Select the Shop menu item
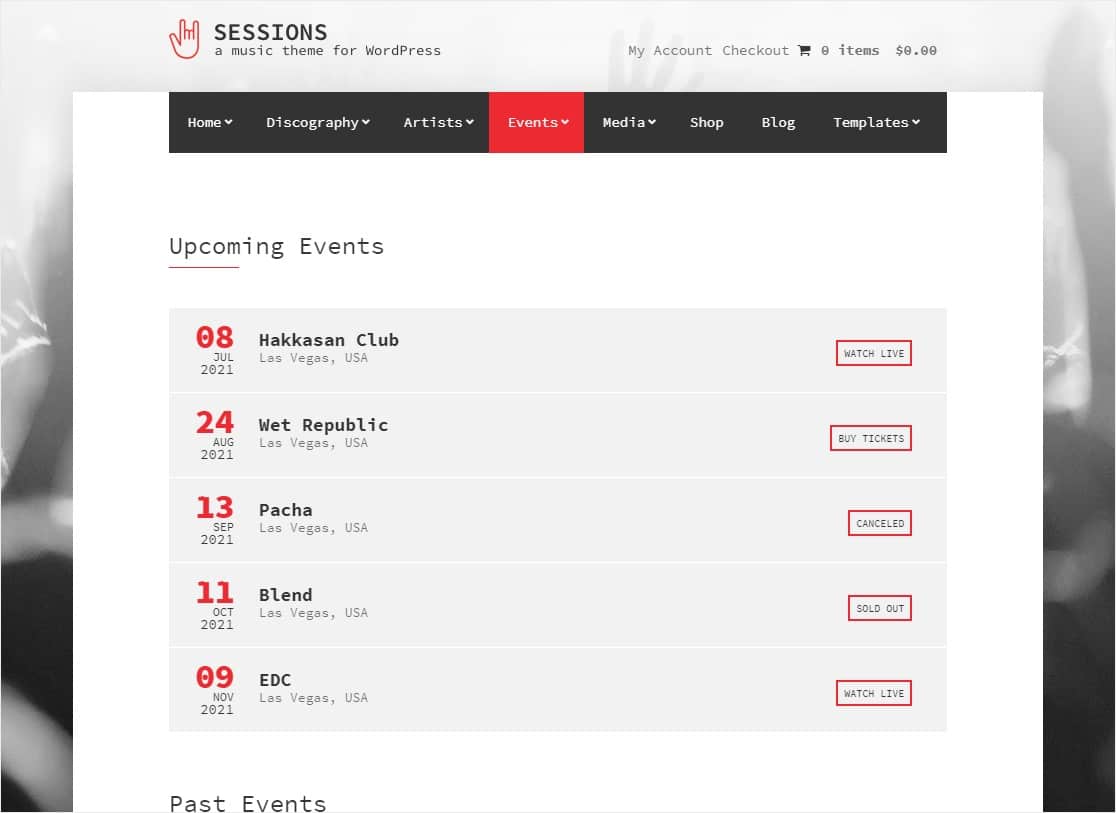 706,122
